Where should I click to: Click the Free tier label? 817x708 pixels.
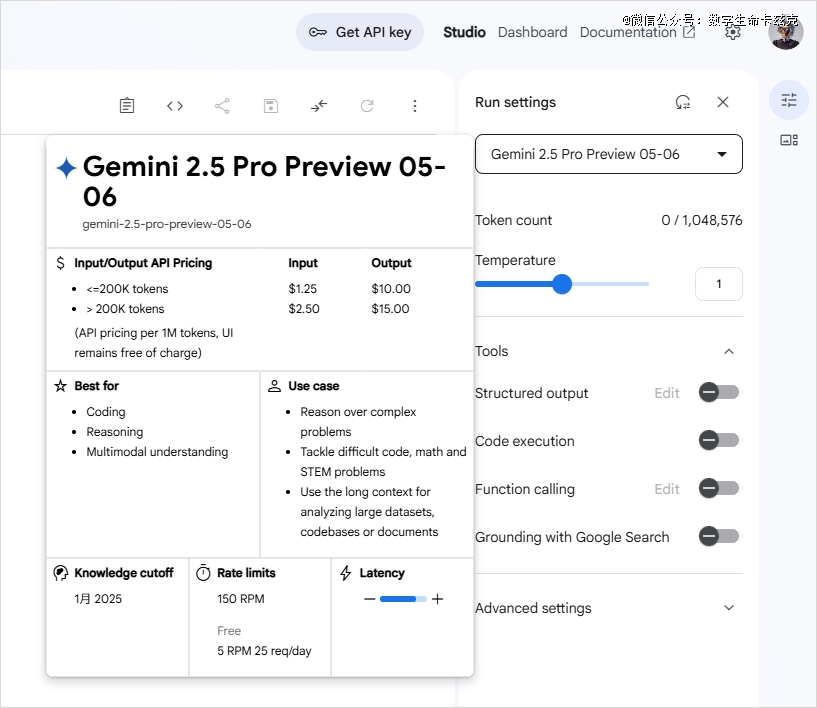pyautogui.click(x=229, y=631)
